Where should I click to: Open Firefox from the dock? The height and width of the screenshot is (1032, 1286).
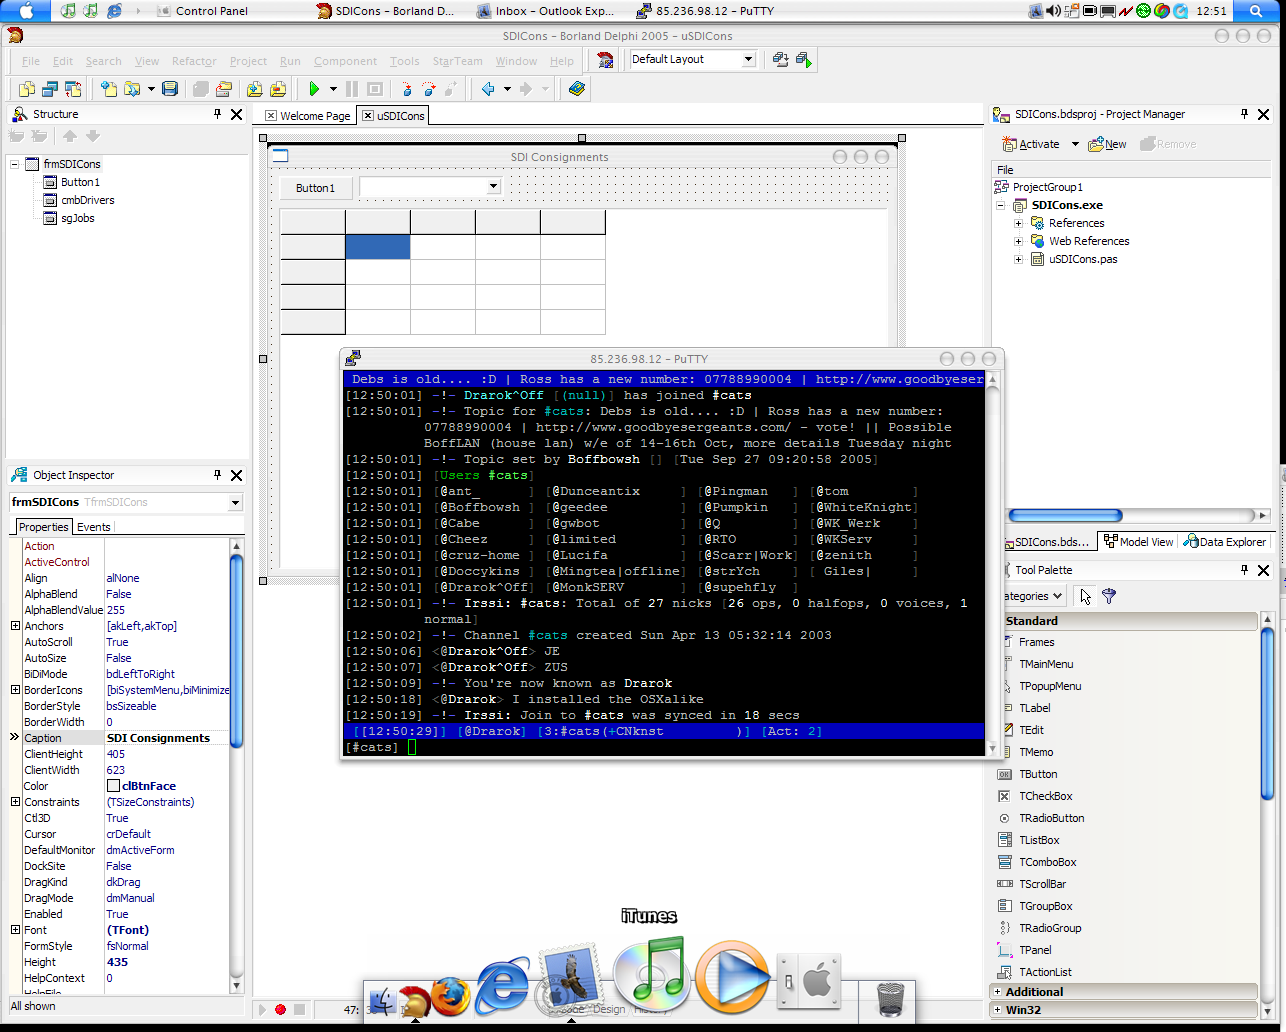pos(450,996)
